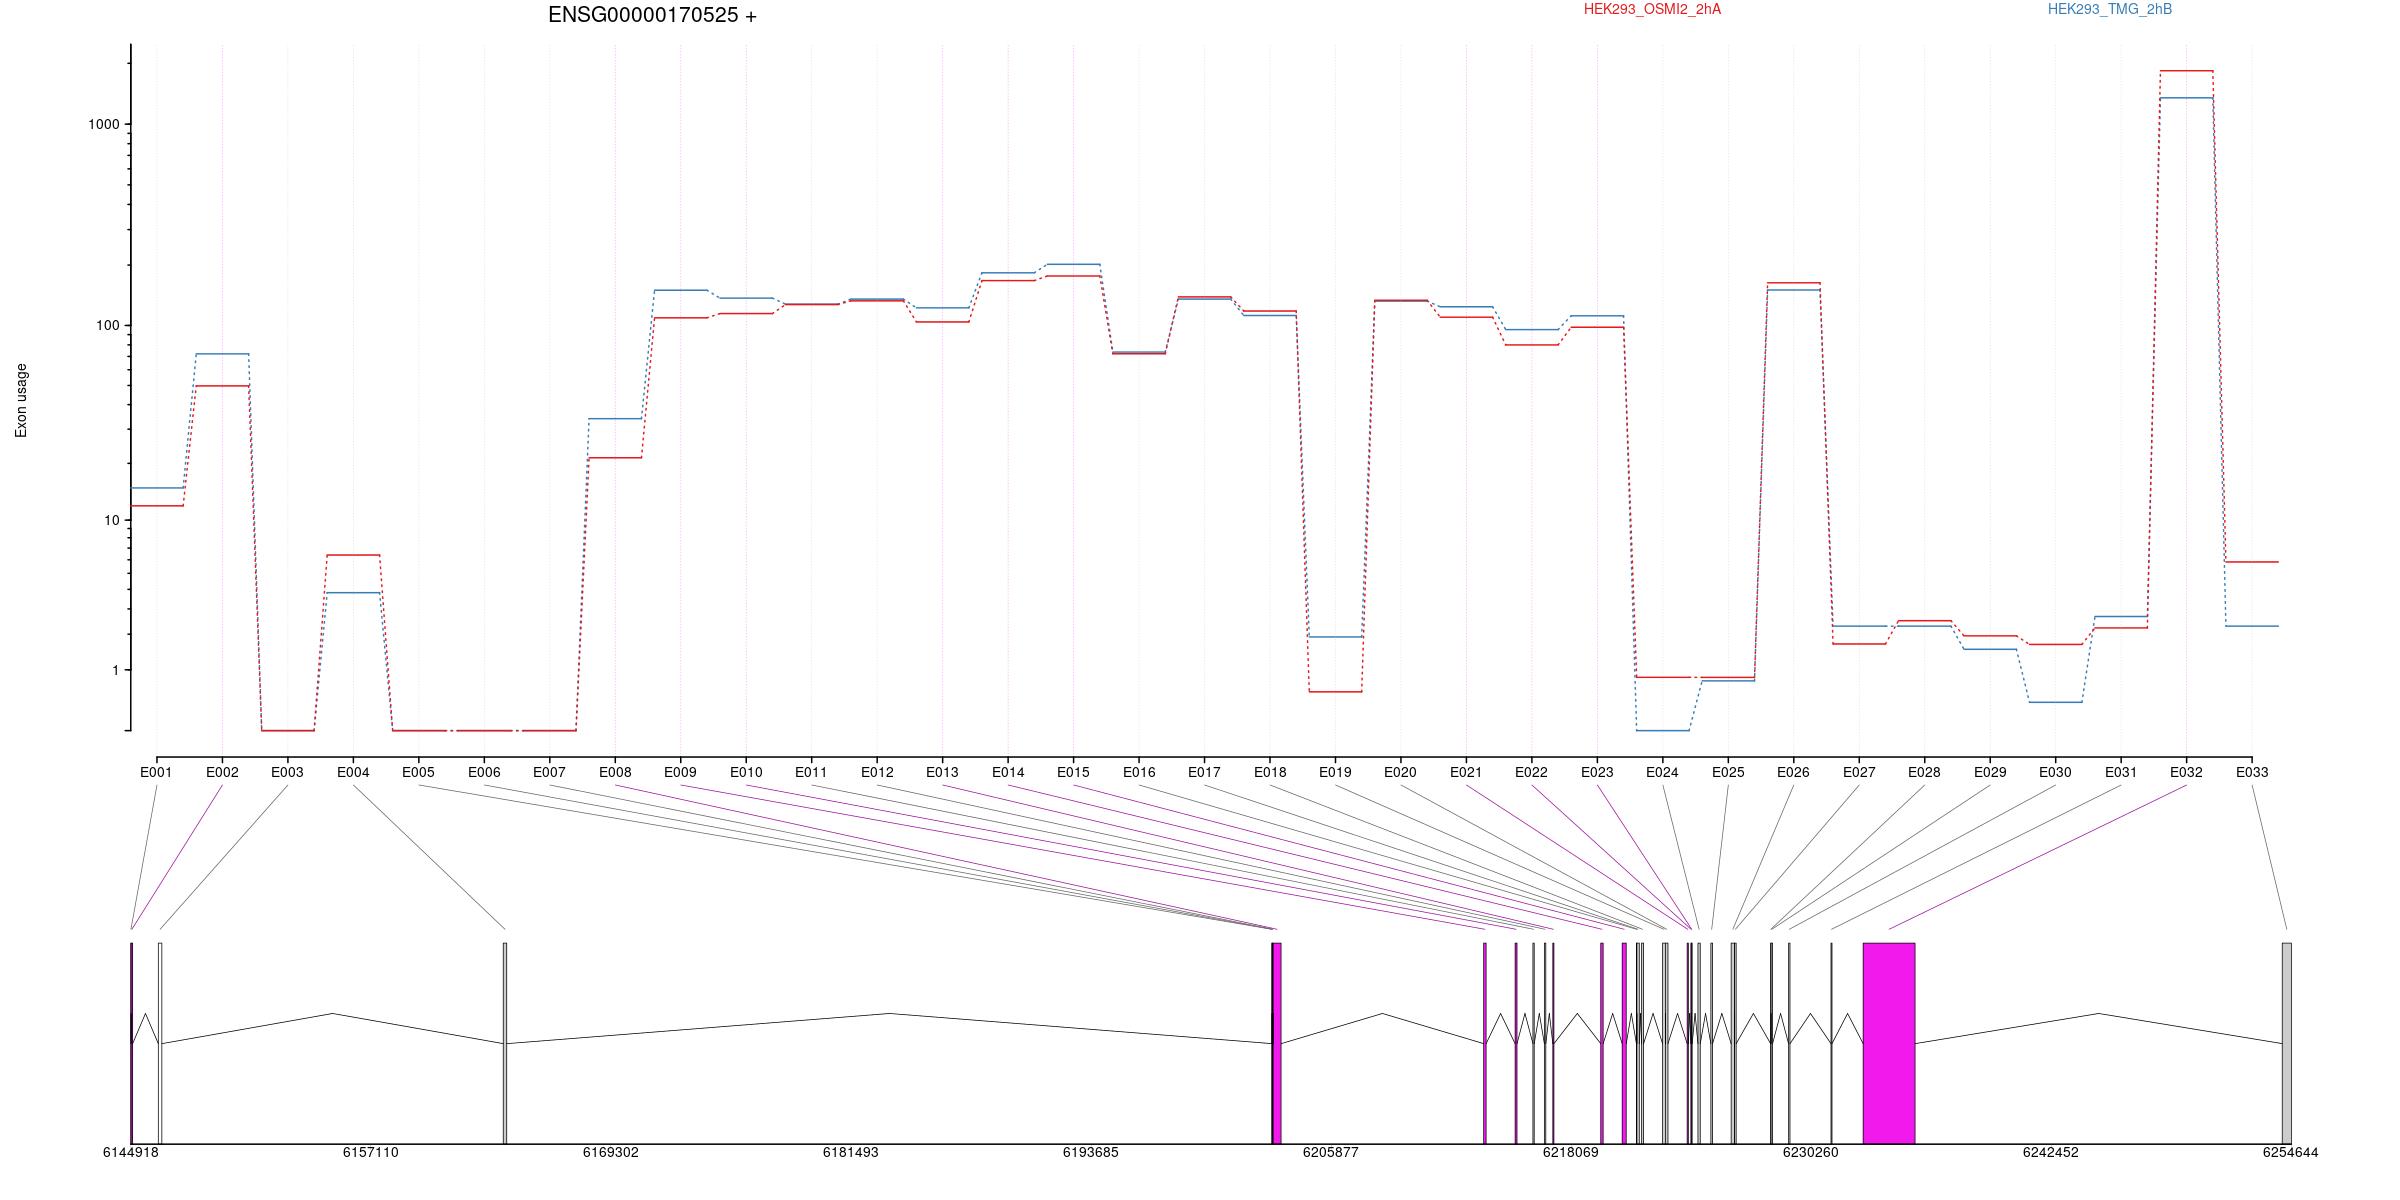The height and width of the screenshot is (1200, 2400).
Task: Click the red E004 usage line segment
Action: click(353, 555)
